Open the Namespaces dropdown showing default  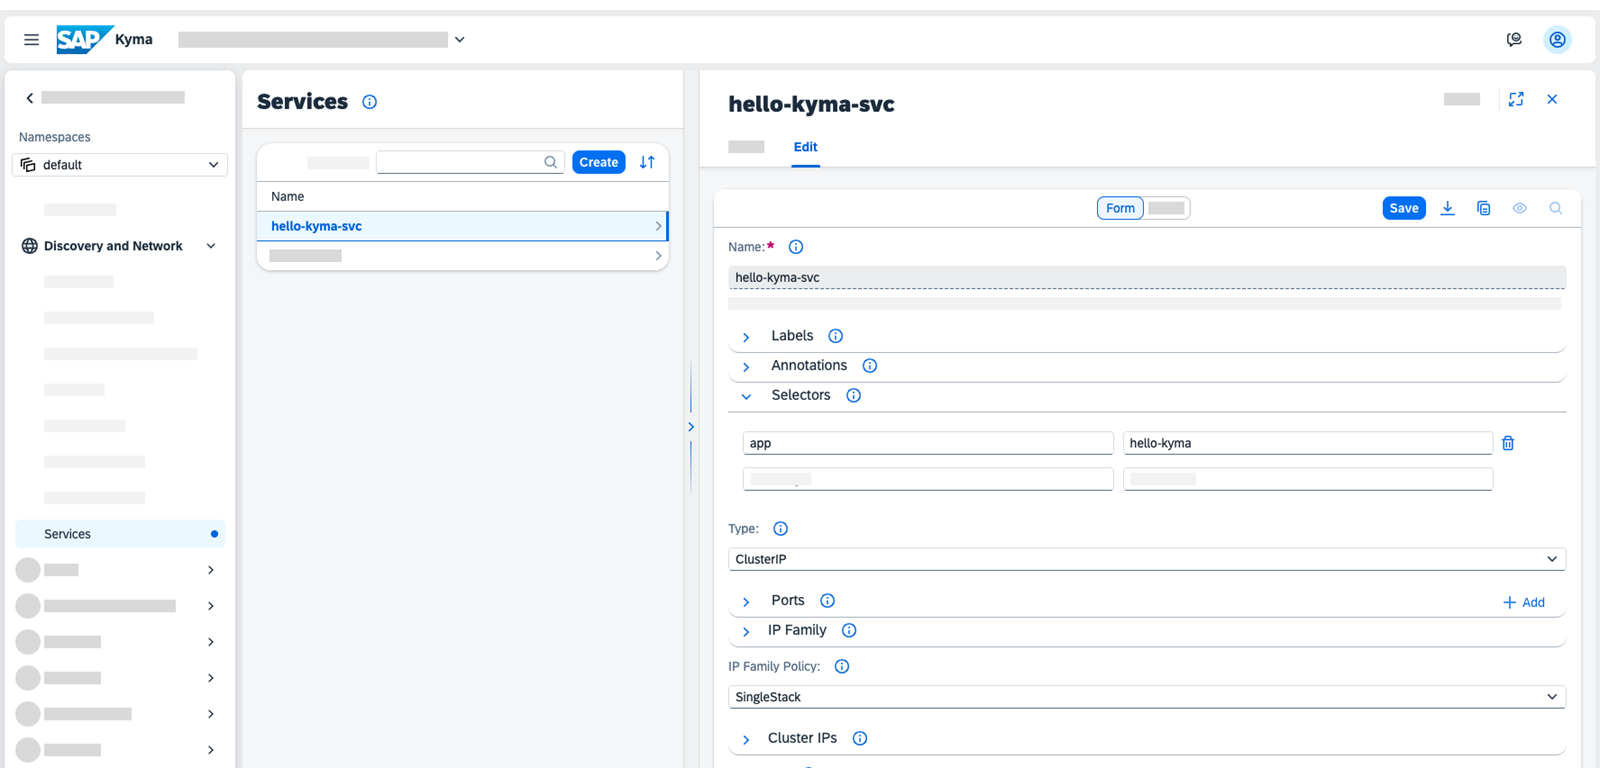120,165
